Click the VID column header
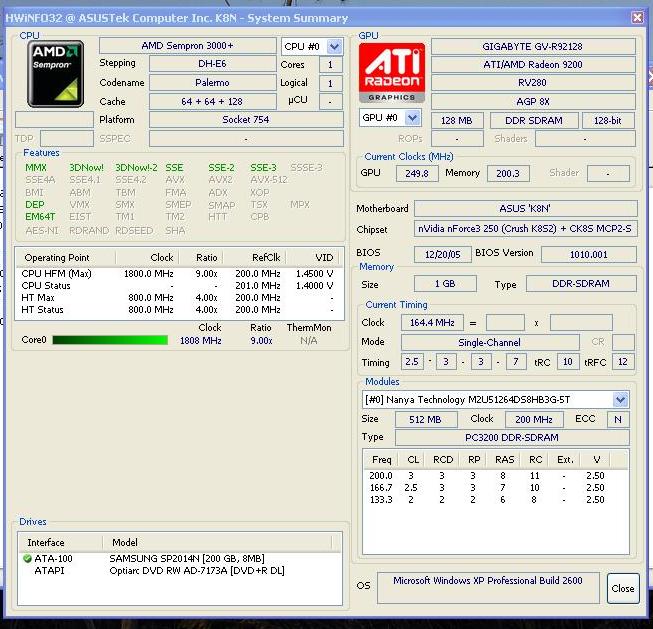This screenshot has width=653, height=629. [312, 258]
